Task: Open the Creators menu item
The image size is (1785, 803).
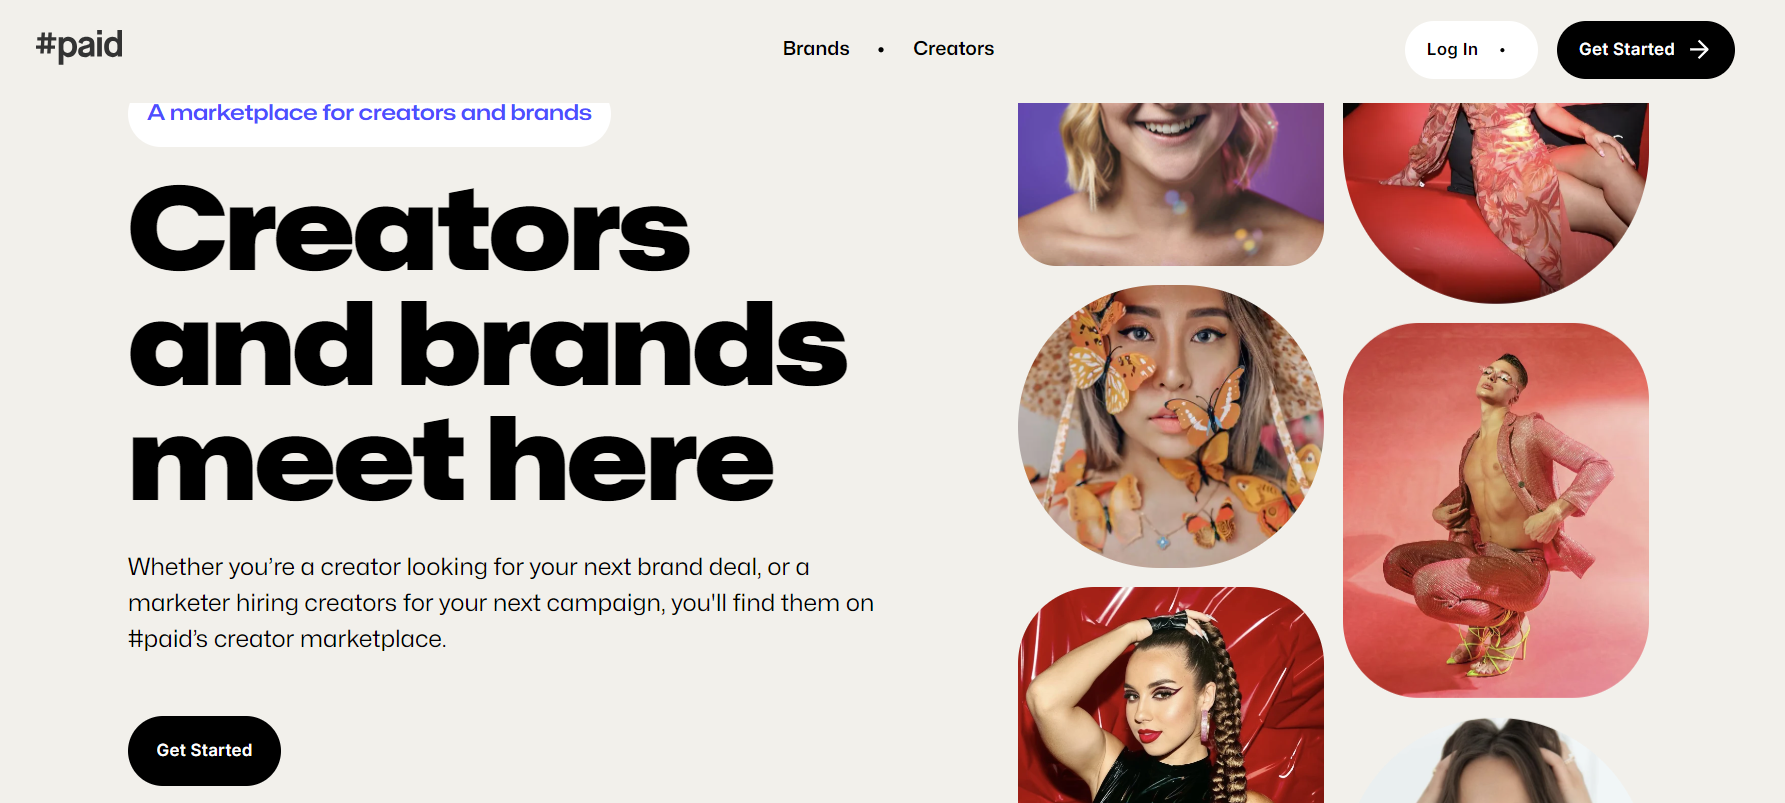Action: tap(953, 48)
